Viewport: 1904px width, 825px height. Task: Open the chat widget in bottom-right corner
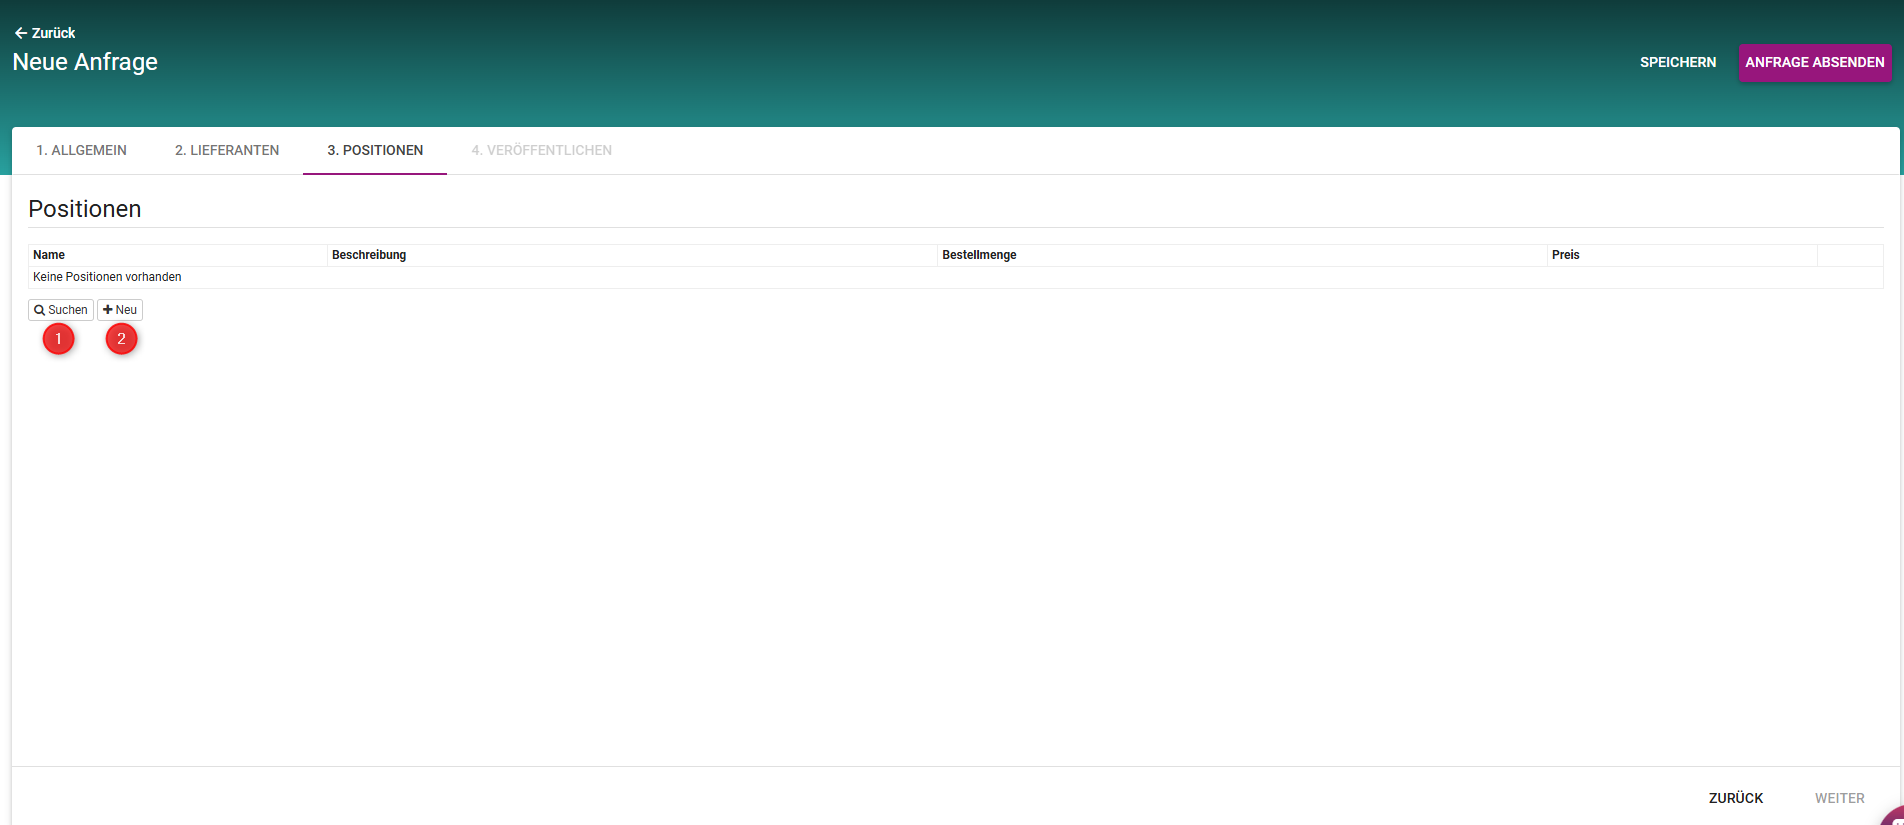[1893, 816]
